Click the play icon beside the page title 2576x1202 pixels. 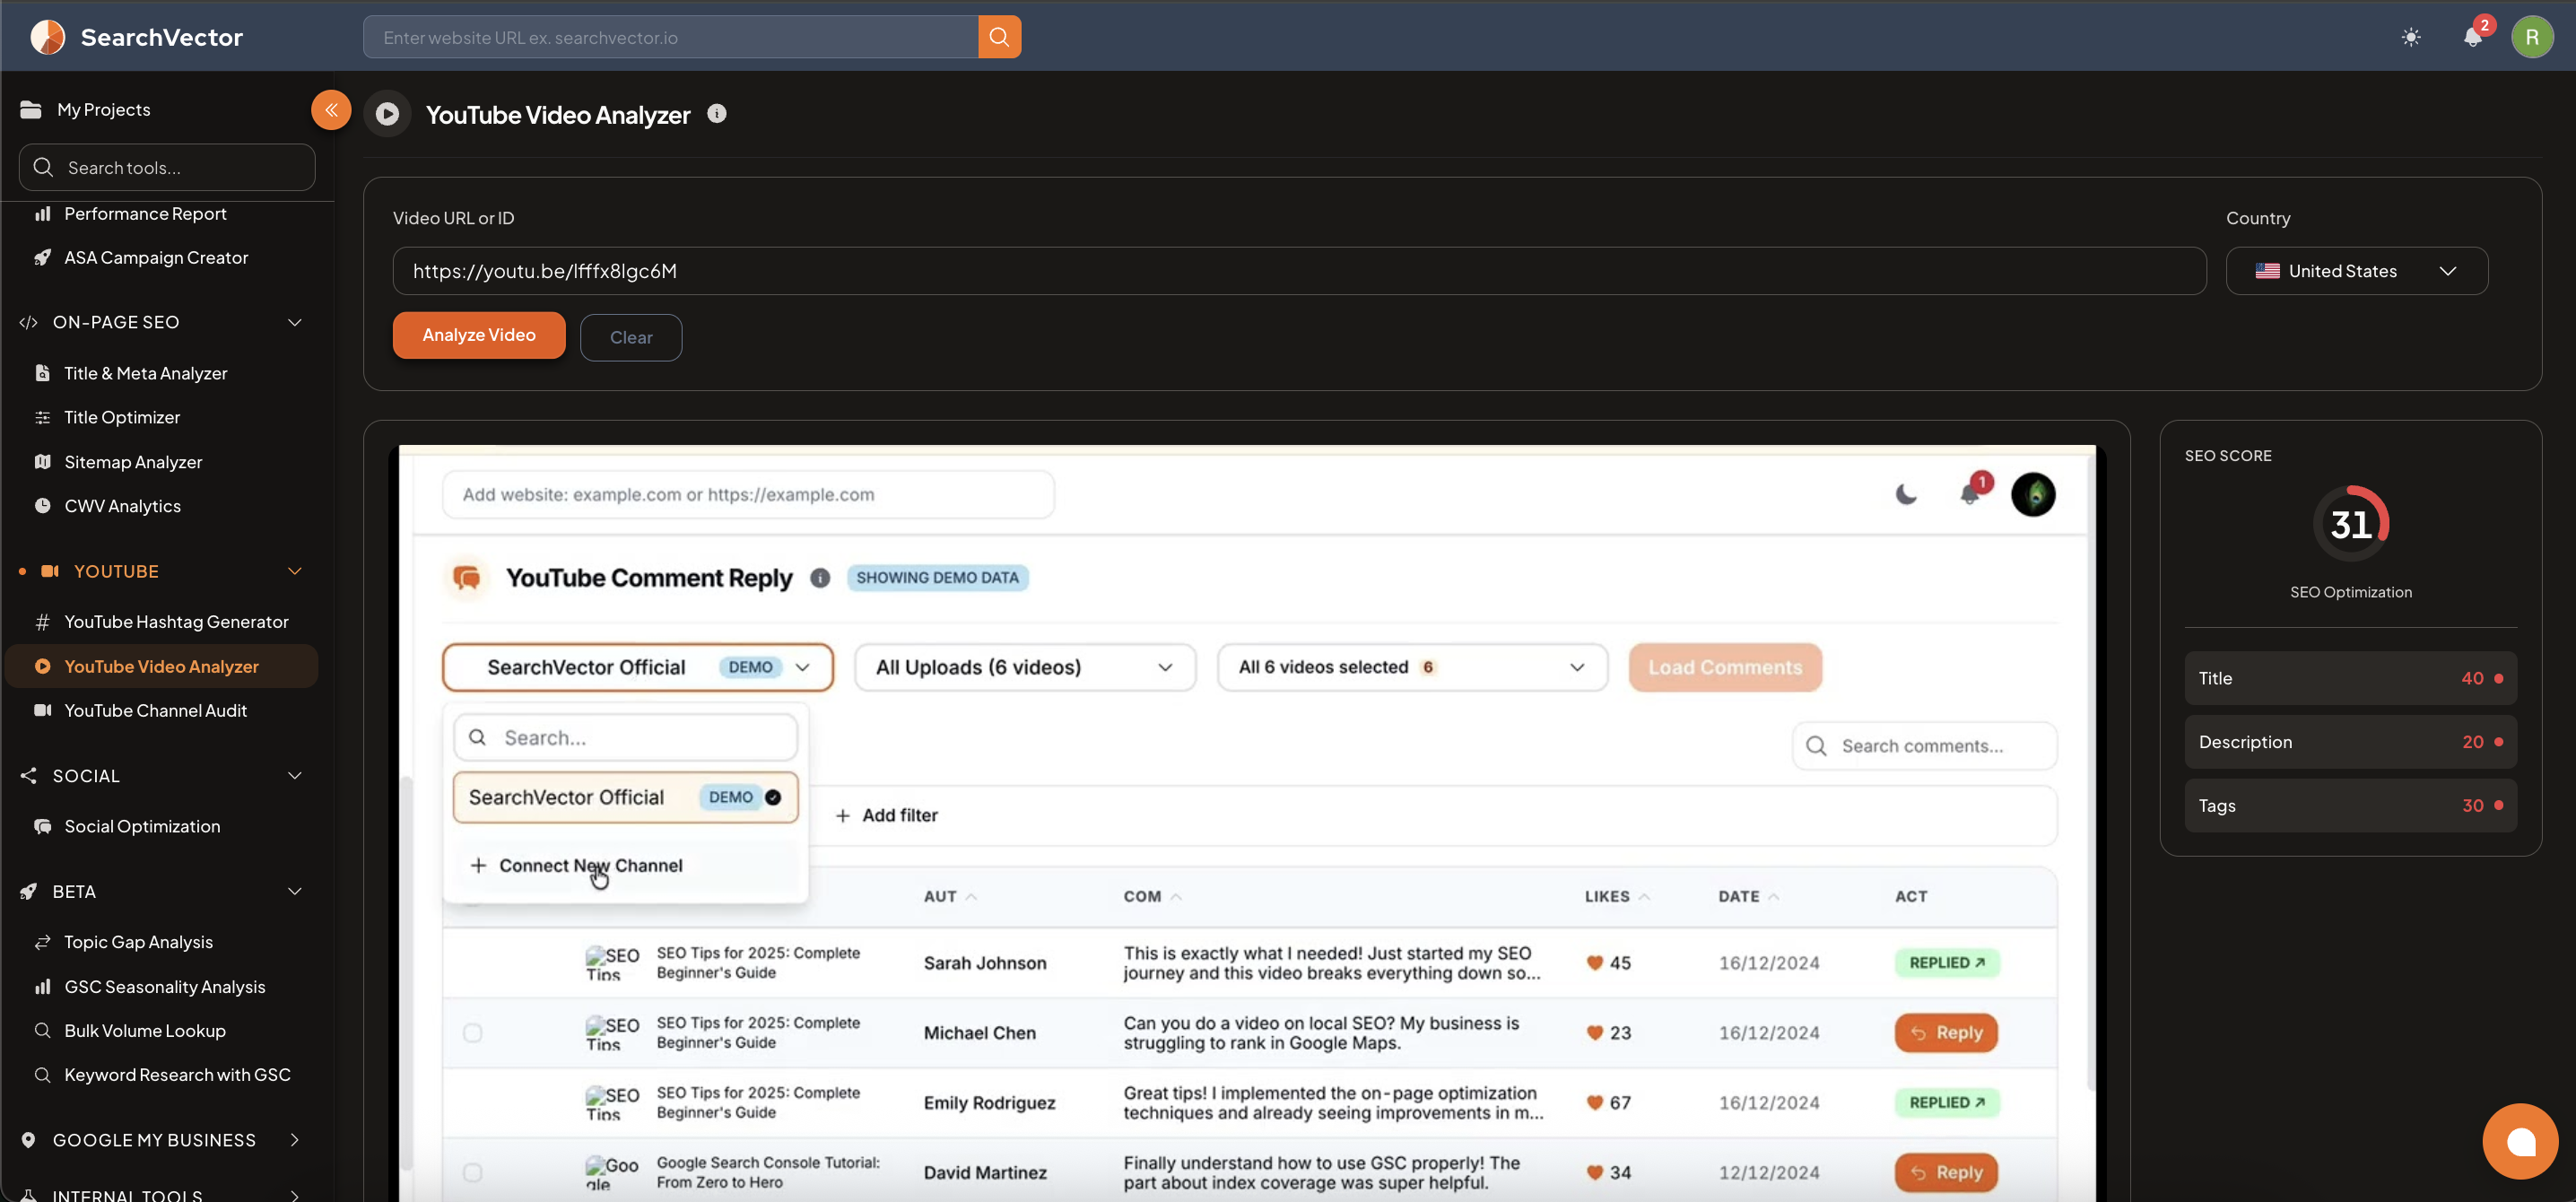point(387,114)
